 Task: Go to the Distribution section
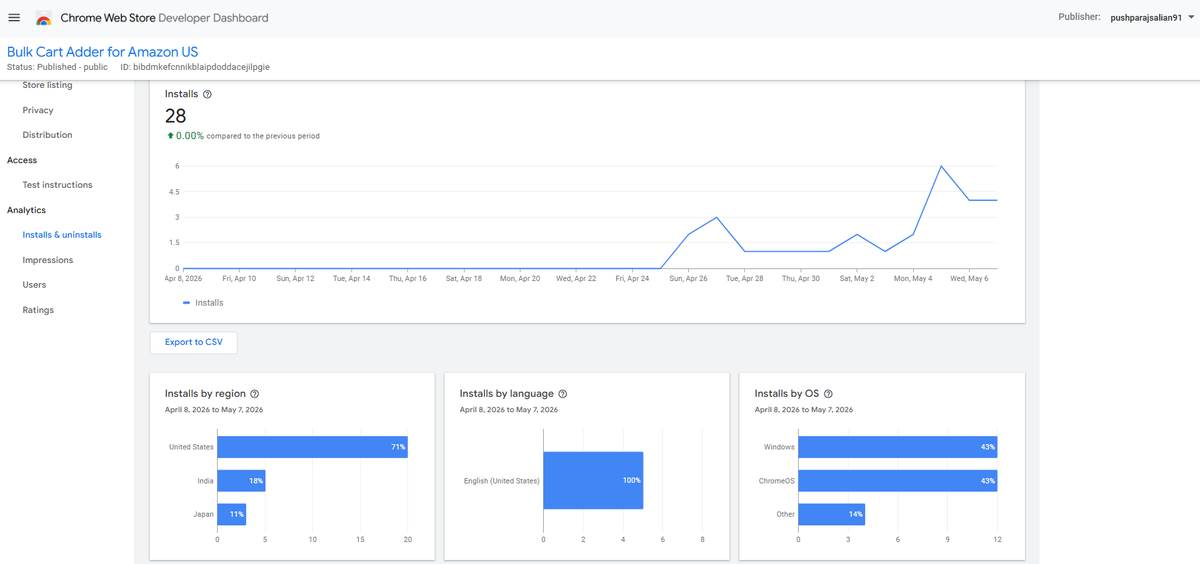click(47, 135)
